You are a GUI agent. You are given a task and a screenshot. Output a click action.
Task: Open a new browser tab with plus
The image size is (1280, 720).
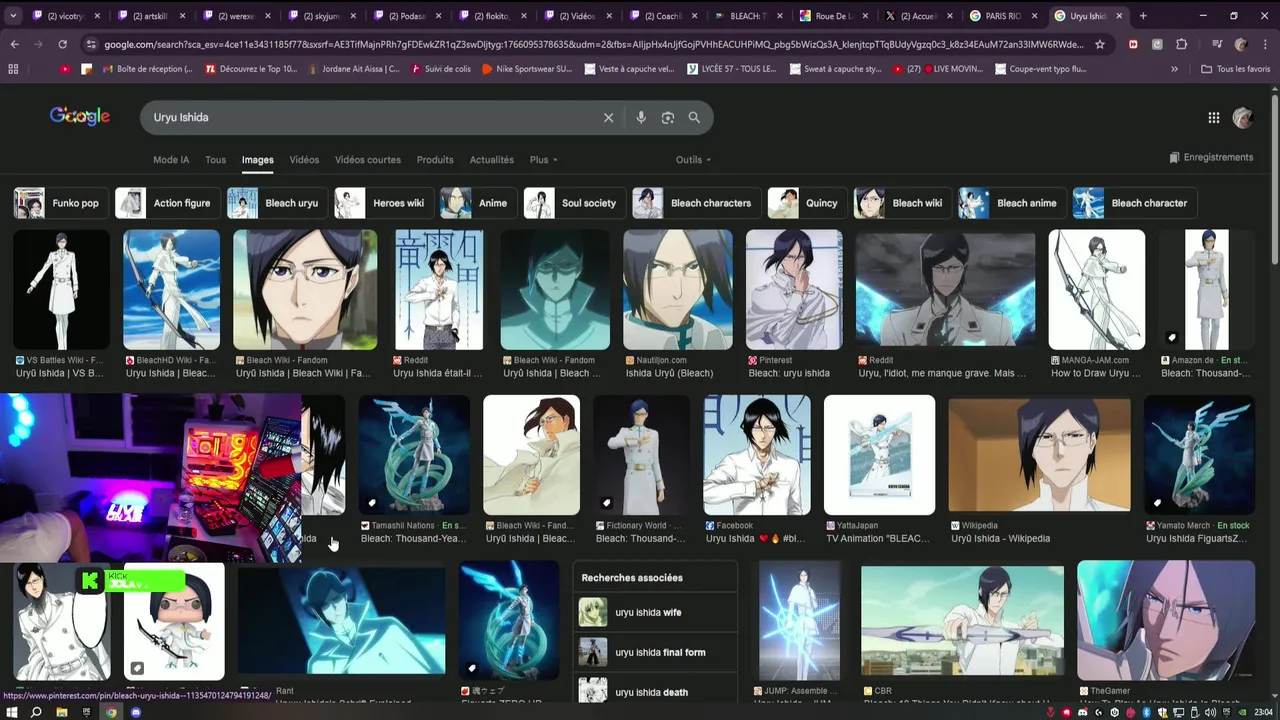click(1143, 16)
